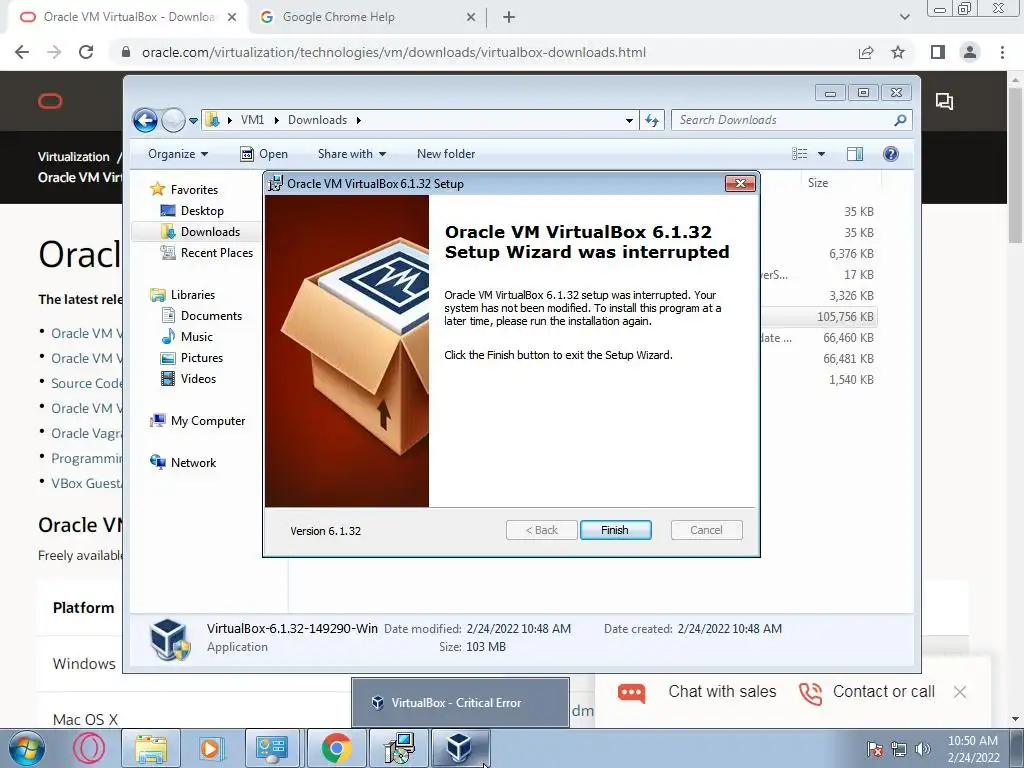Expand address bar previous locations dropdown

tap(629, 120)
